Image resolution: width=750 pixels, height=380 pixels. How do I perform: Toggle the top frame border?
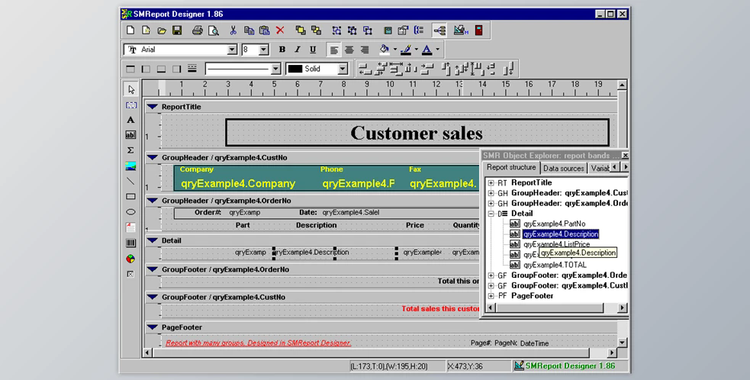[x=130, y=69]
